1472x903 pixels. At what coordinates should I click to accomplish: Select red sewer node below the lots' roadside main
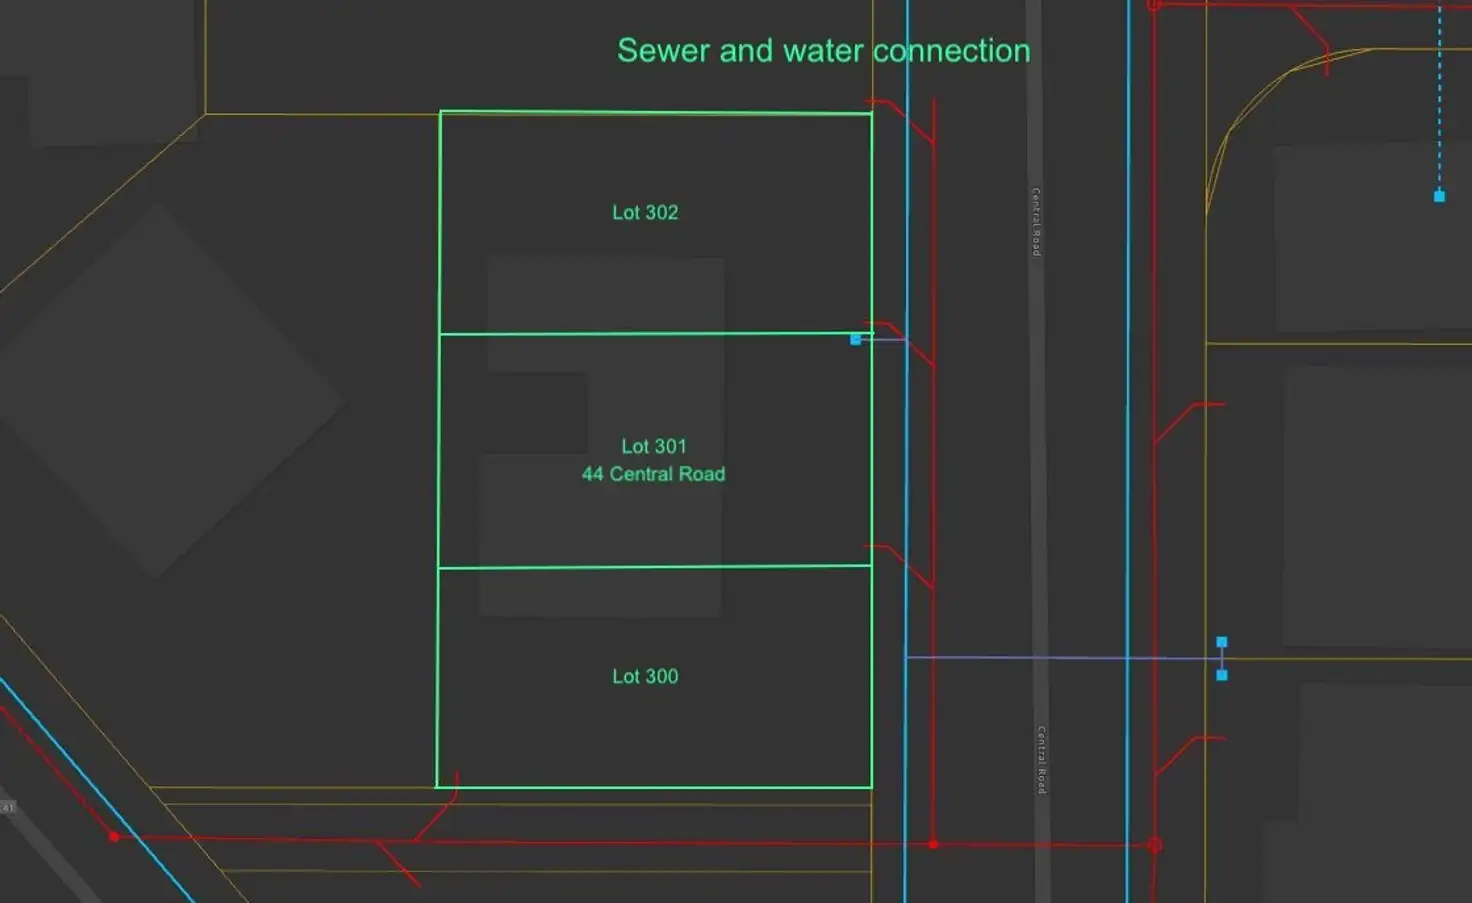pyautogui.click(x=933, y=845)
